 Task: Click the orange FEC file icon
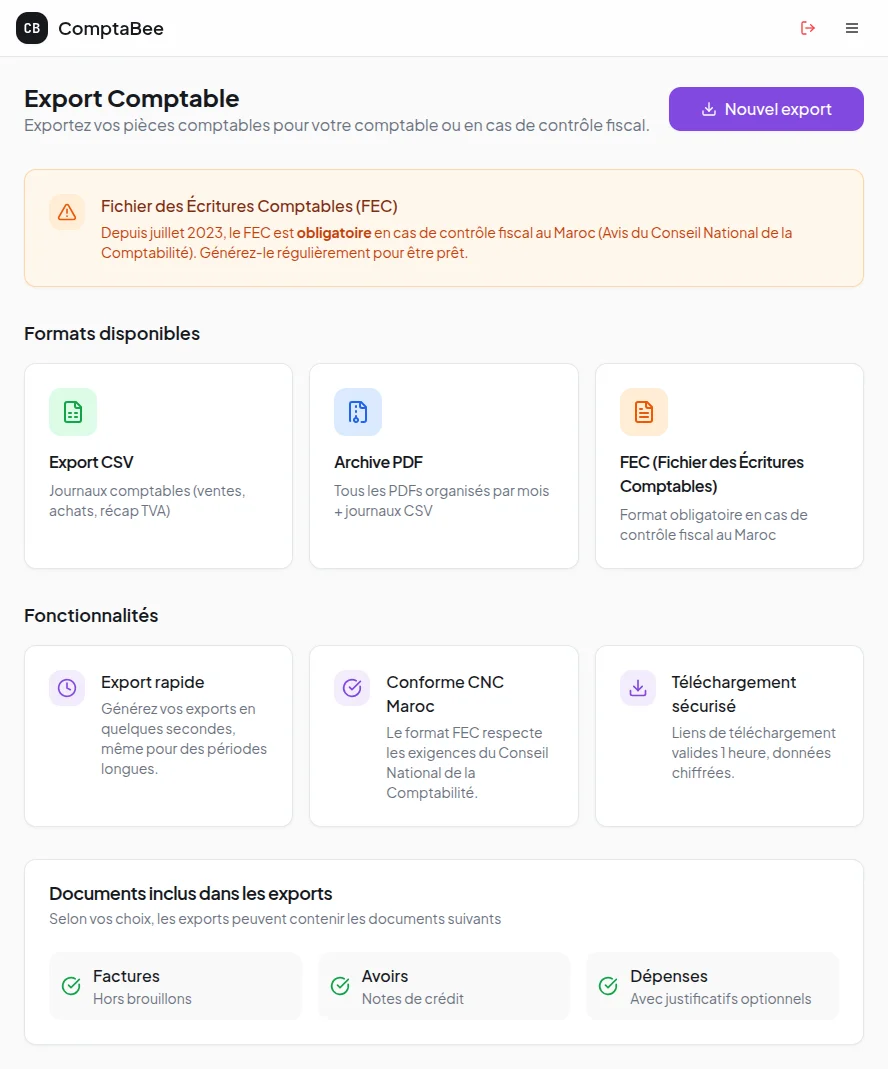pyautogui.click(x=644, y=412)
